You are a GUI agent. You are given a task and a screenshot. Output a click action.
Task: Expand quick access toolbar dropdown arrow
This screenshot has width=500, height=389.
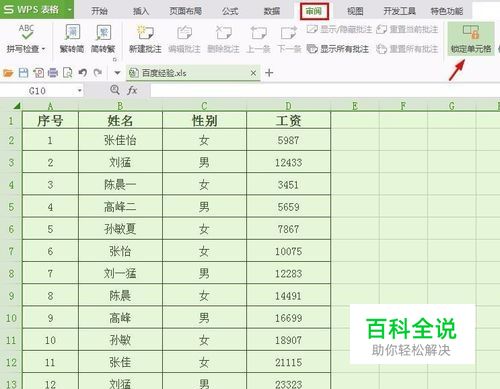click(117, 73)
